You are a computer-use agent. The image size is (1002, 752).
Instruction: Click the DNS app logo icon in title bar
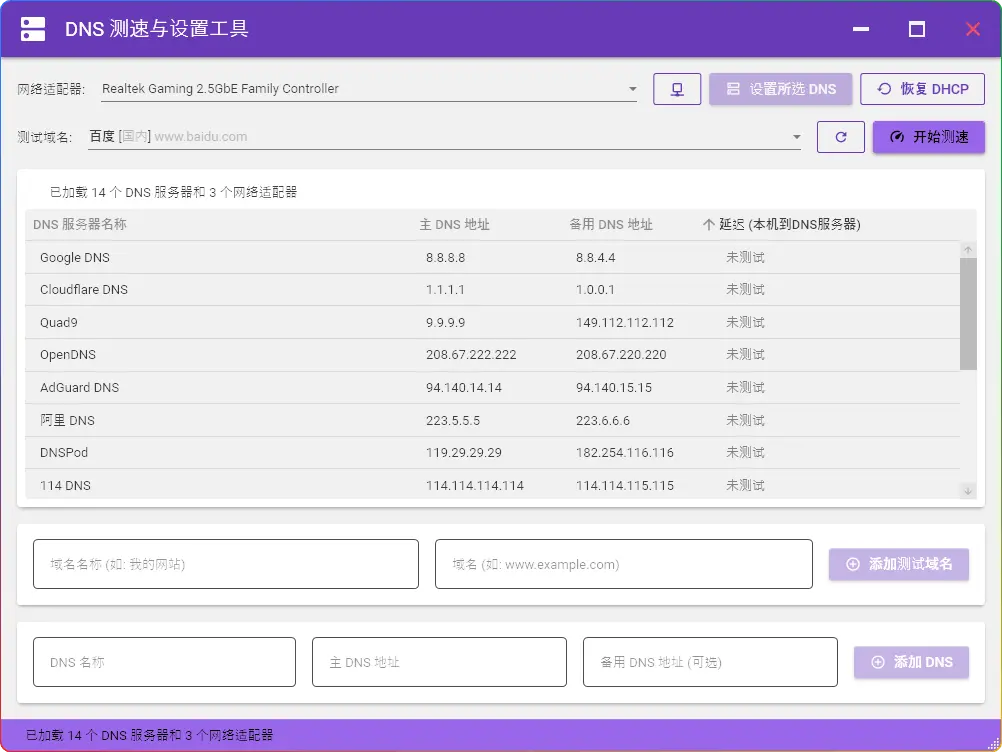point(33,29)
